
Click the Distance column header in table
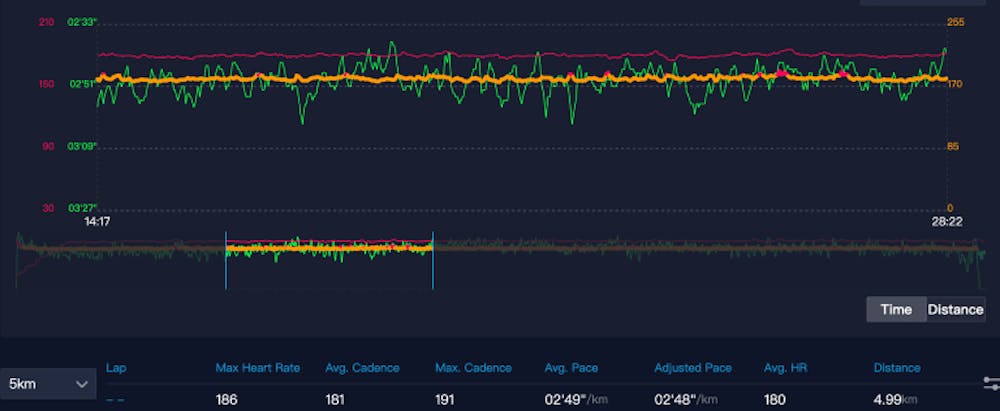[x=897, y=368]
